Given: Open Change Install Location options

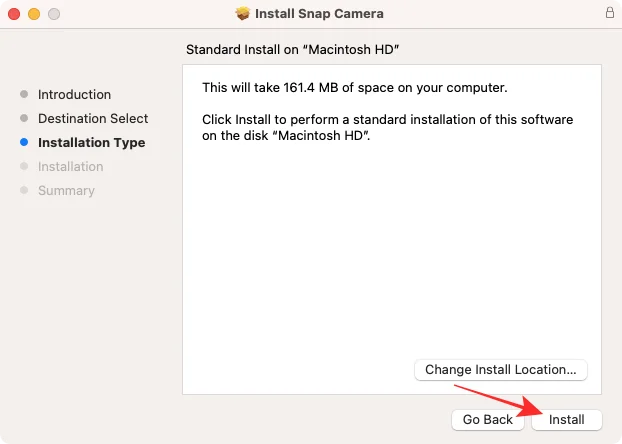Looking at the screenshot, I should click(500, 370).
